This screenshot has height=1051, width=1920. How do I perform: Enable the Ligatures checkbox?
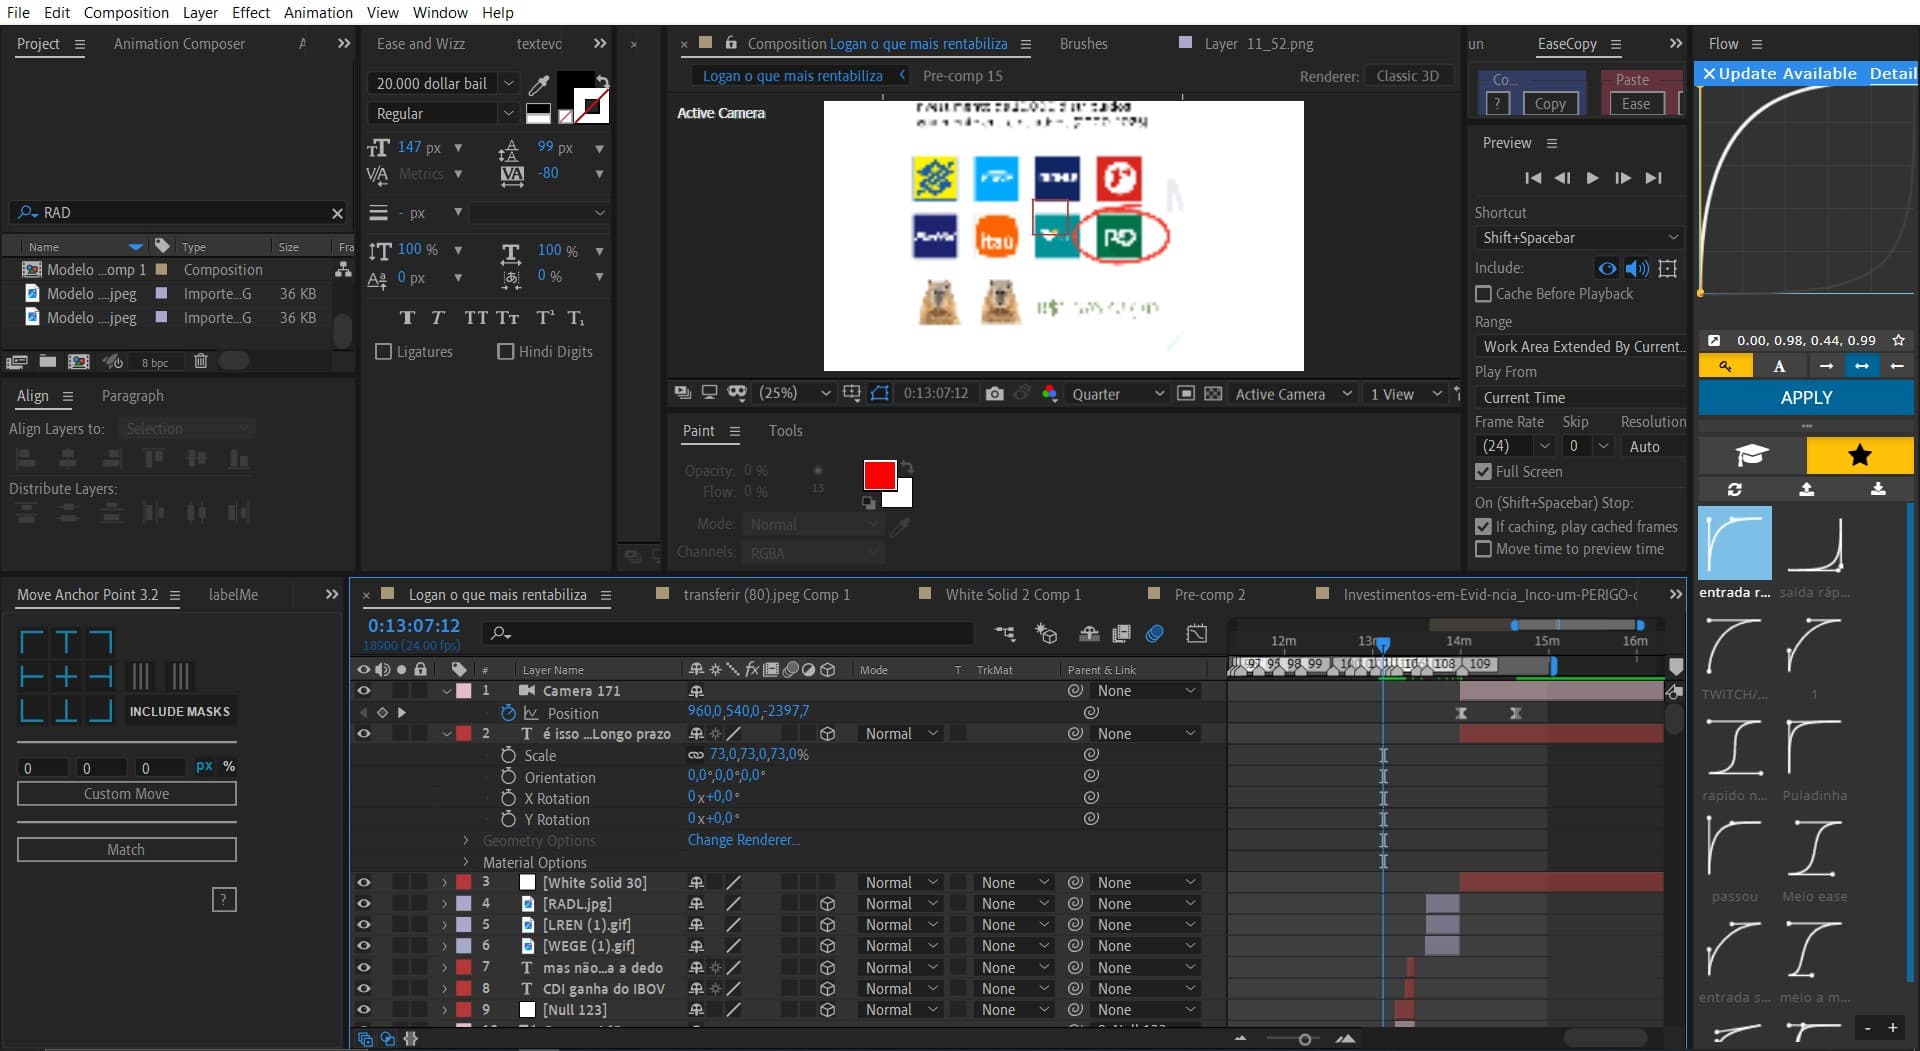tap(383, 352)
